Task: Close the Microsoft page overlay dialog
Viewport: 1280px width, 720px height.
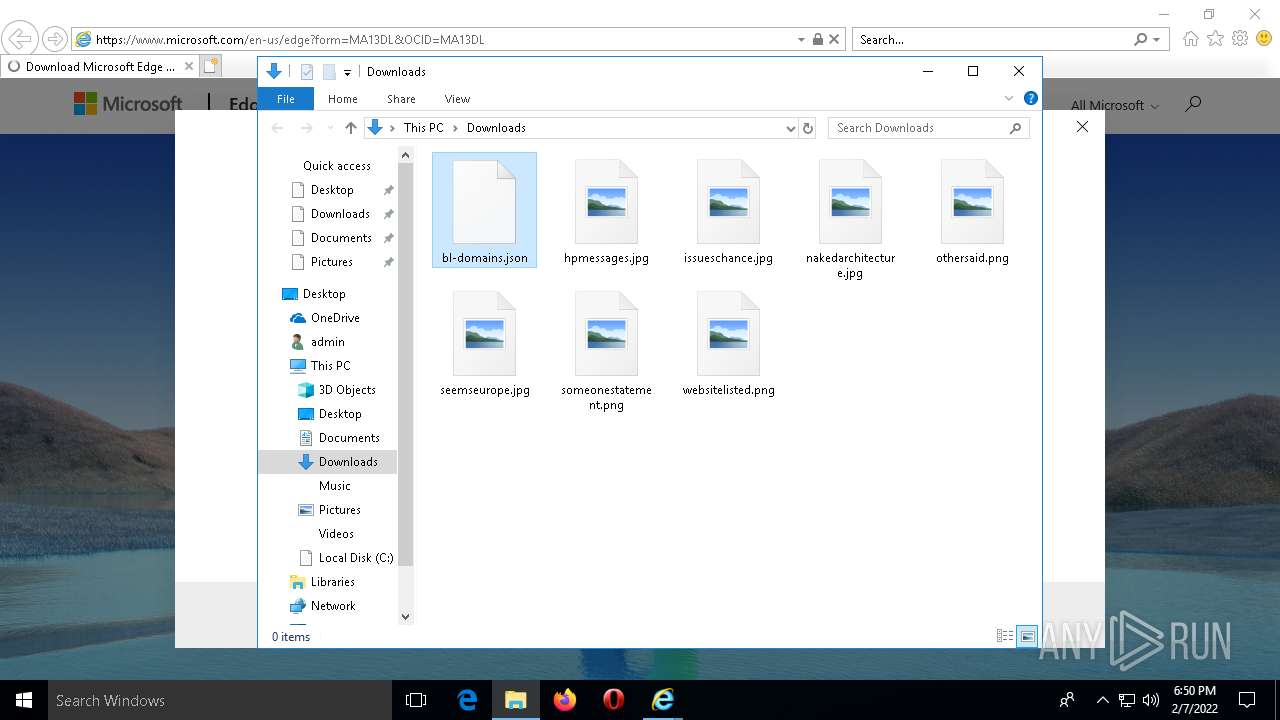Action: [x=1082, y=127]
